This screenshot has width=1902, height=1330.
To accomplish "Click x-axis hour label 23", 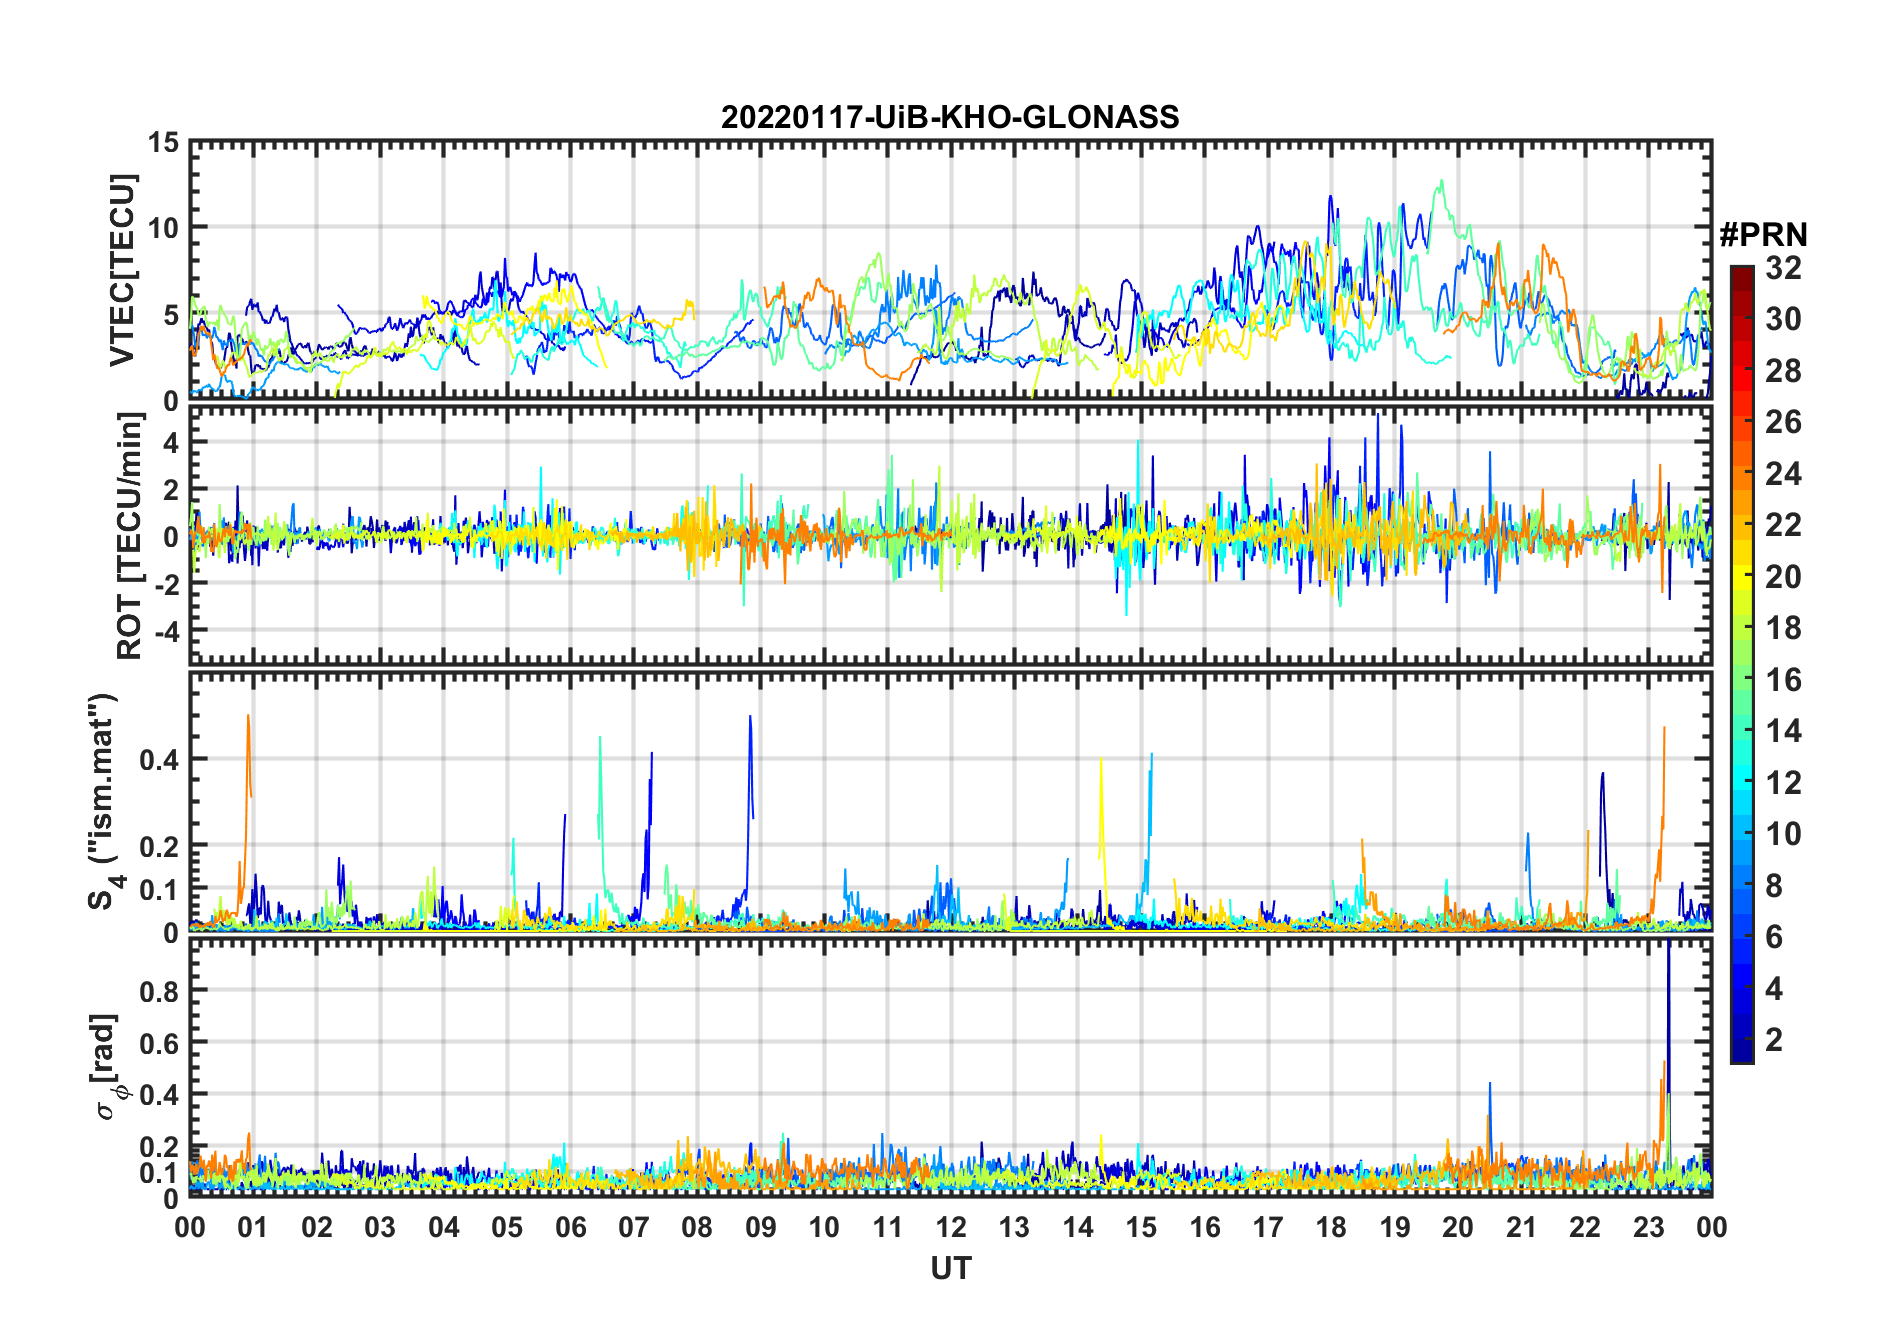I will pos(1648,1228).
